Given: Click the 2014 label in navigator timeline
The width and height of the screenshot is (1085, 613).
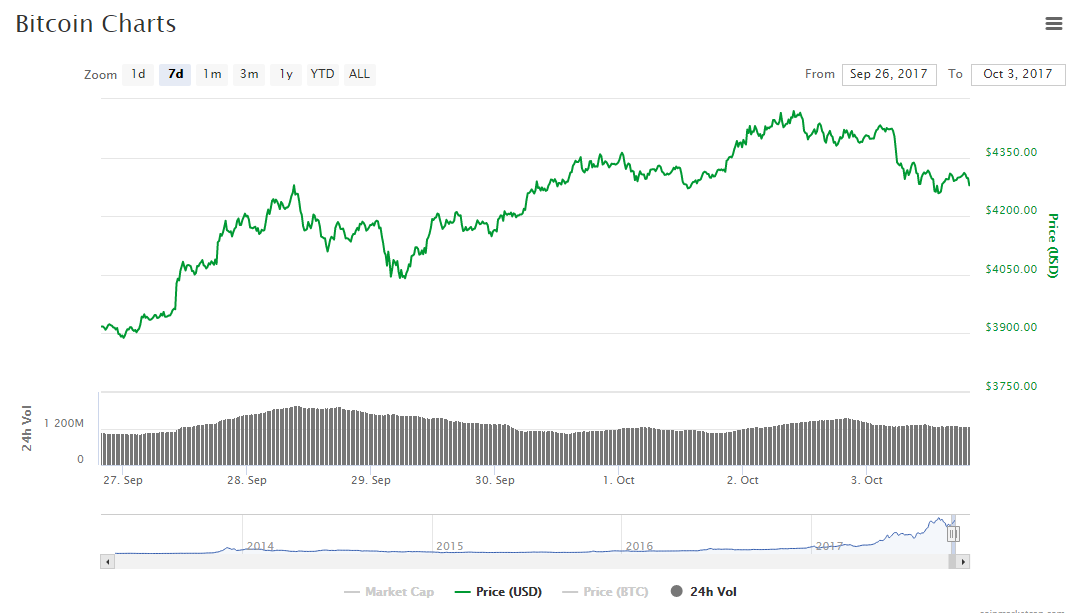Looking at the screenshot, I should point(260,546).
